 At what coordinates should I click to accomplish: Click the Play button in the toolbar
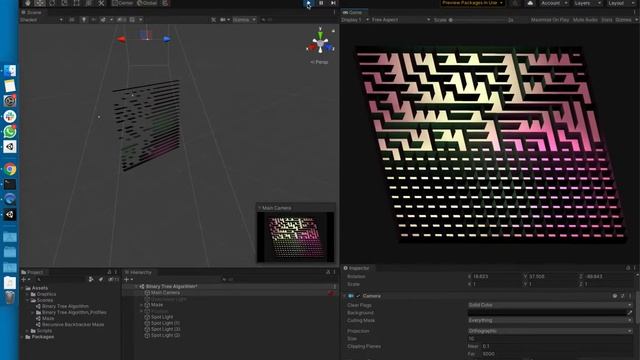point(309,3)
